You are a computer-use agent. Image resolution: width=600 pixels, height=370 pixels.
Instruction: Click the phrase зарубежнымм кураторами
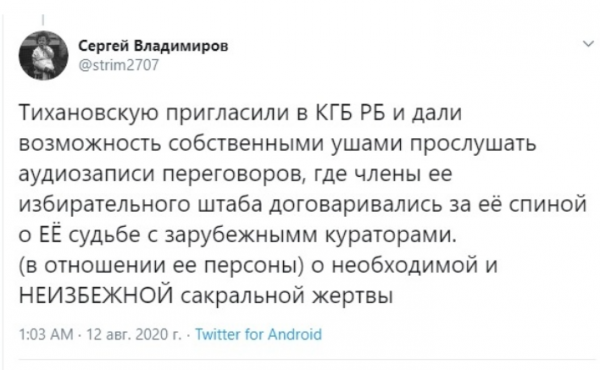310,235
